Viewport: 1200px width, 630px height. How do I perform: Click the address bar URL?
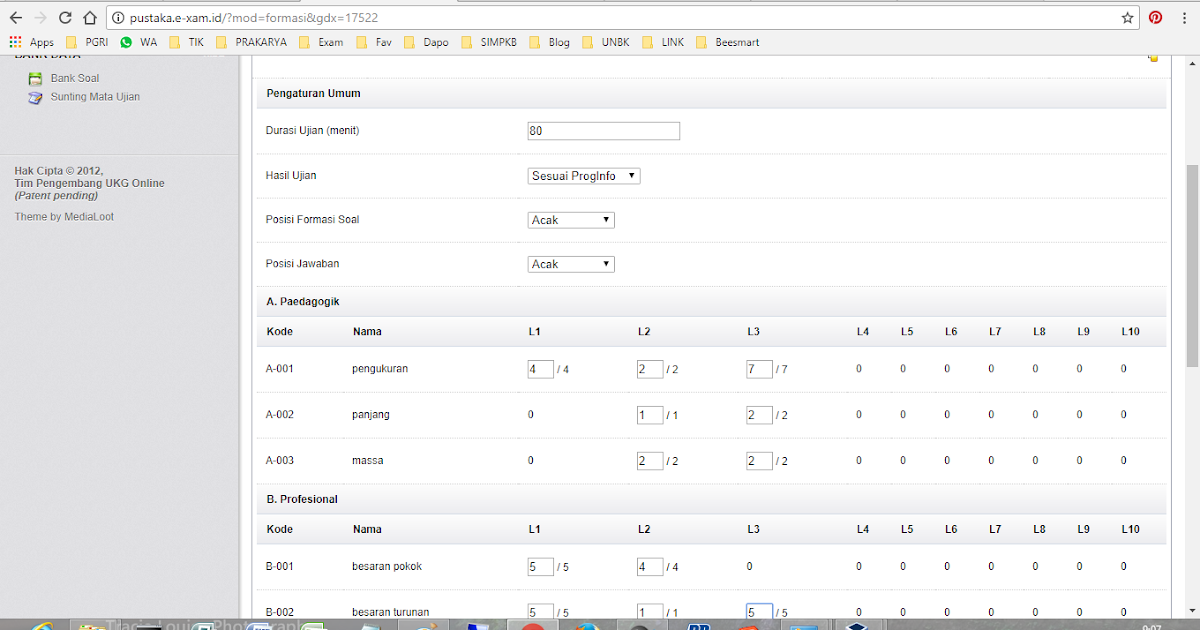click(x=254, y=18)
